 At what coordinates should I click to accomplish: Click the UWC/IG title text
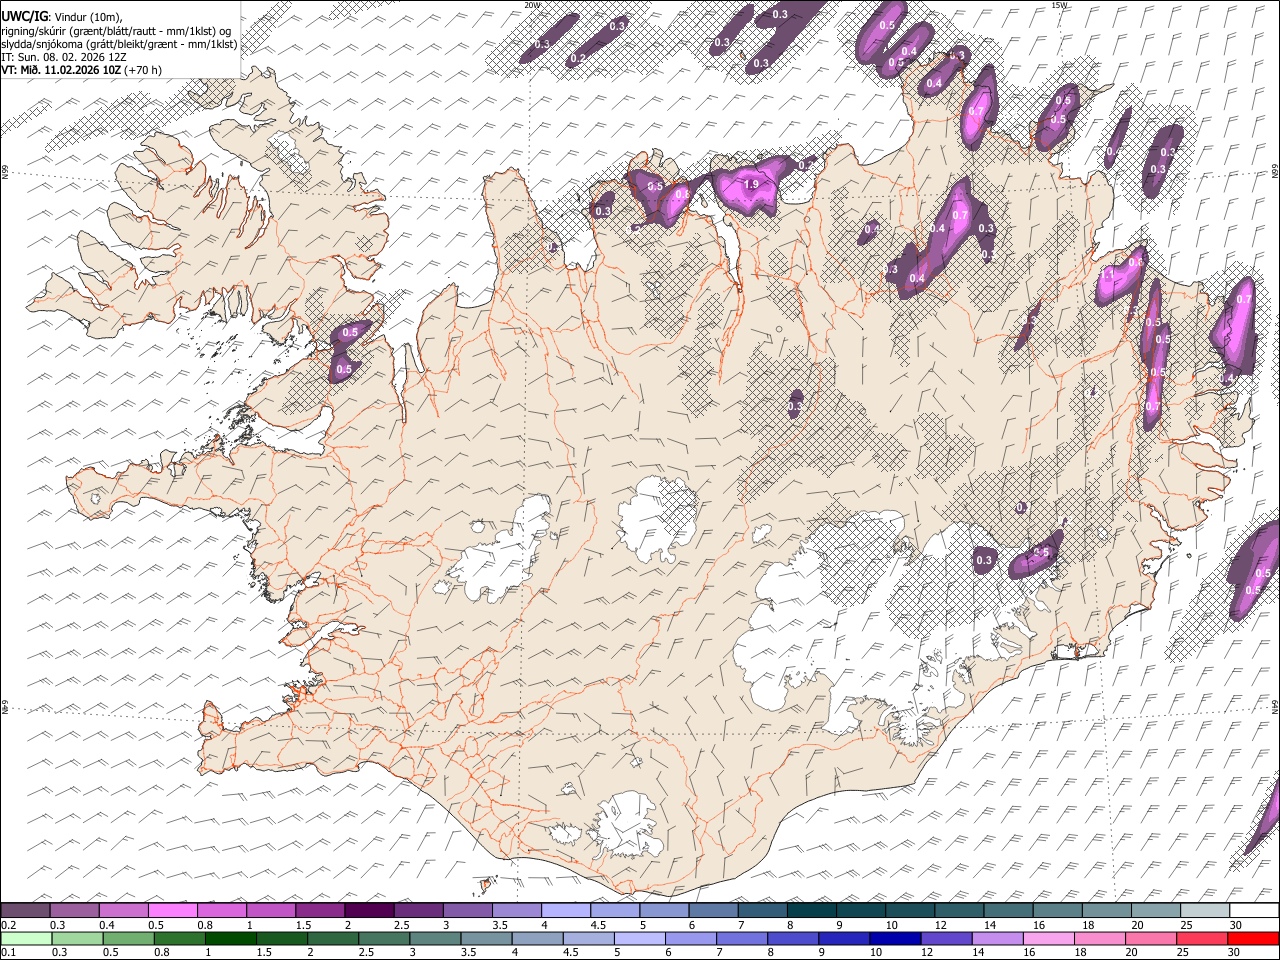(23, 16)
